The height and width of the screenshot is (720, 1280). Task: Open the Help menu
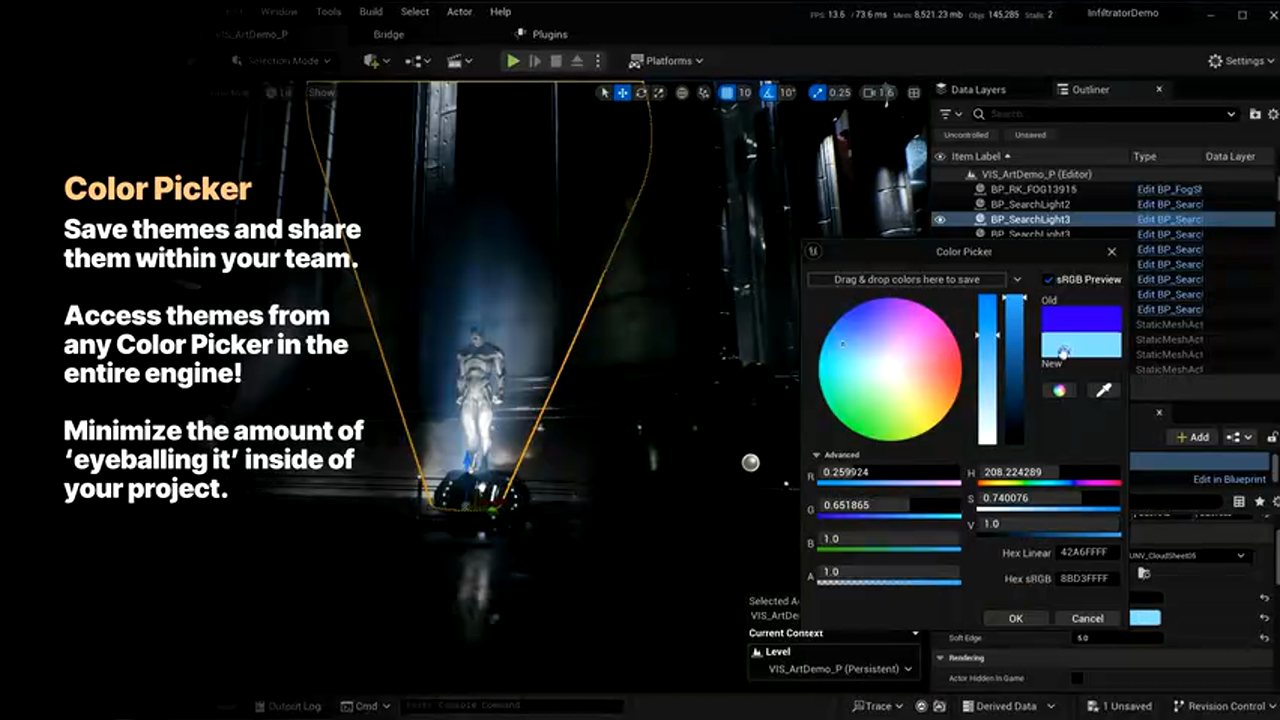pyautogui.click(x=500, y=12)
